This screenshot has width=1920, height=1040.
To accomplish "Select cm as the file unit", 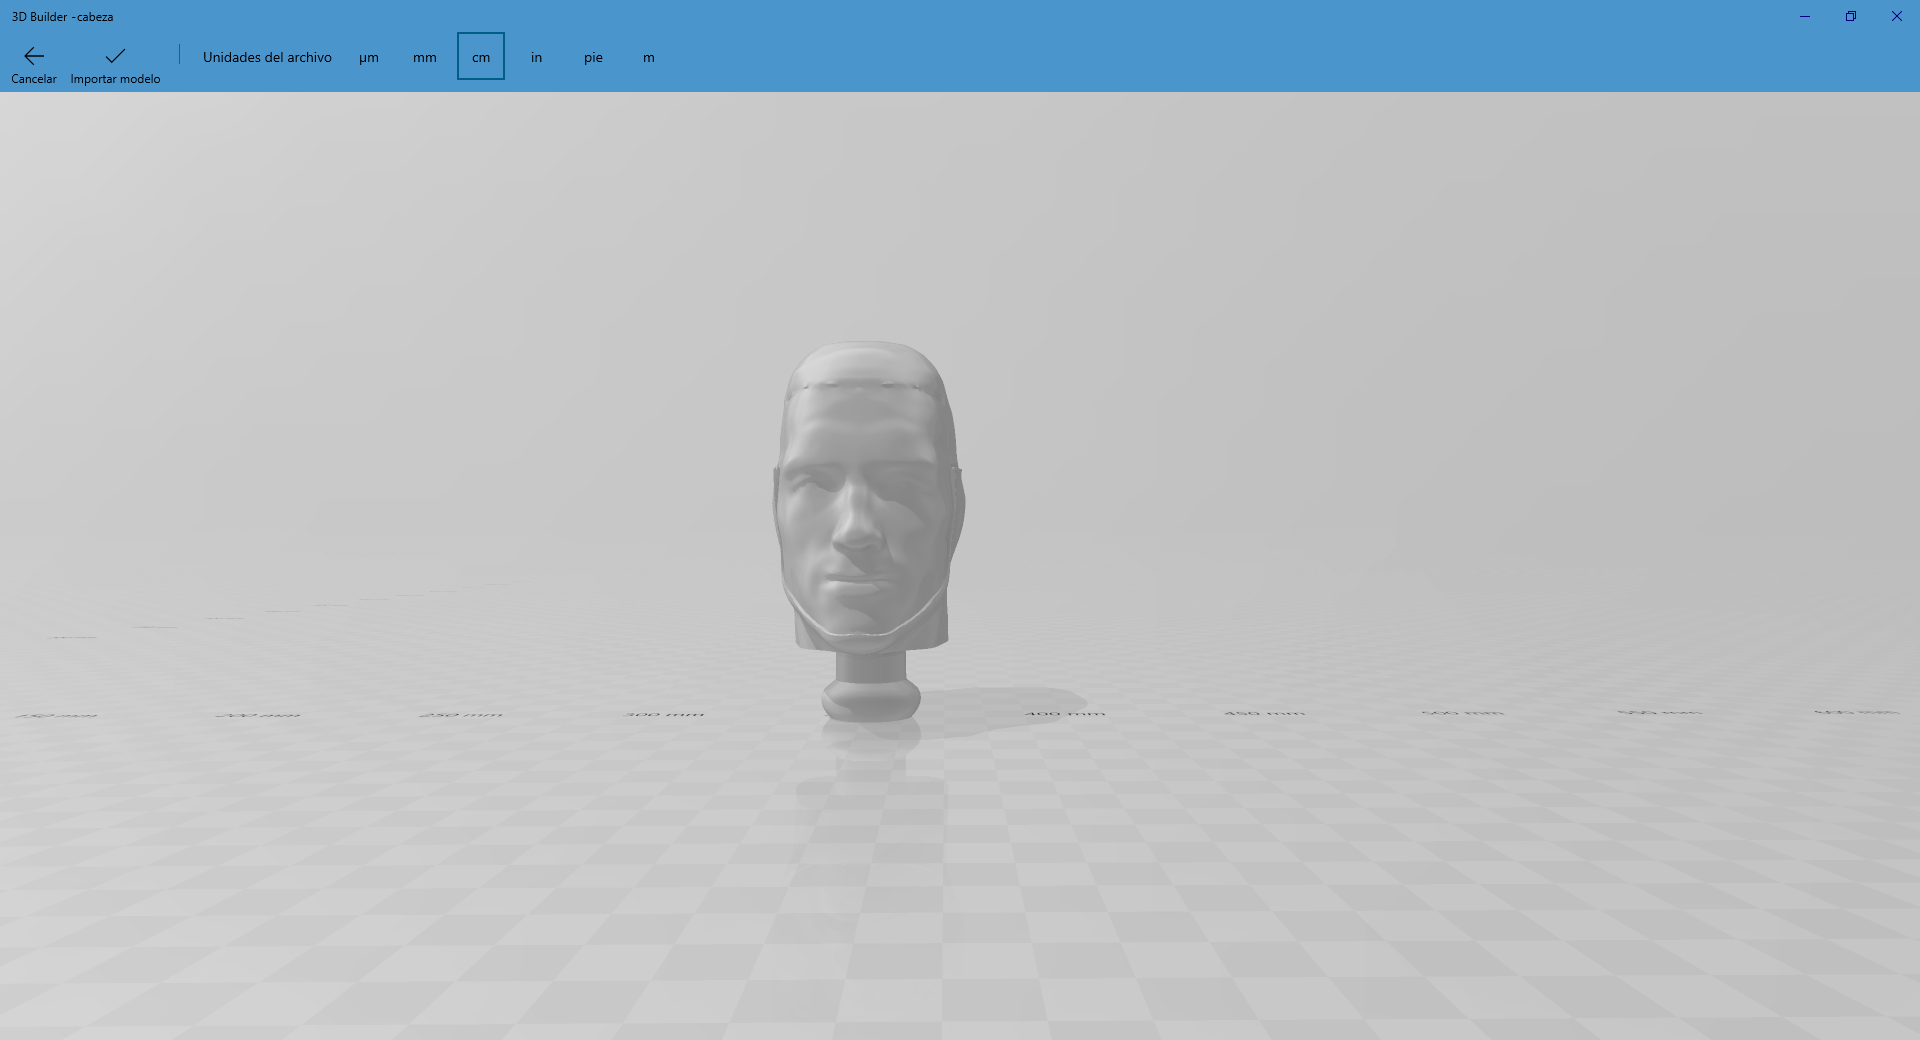I will [480, 57].
